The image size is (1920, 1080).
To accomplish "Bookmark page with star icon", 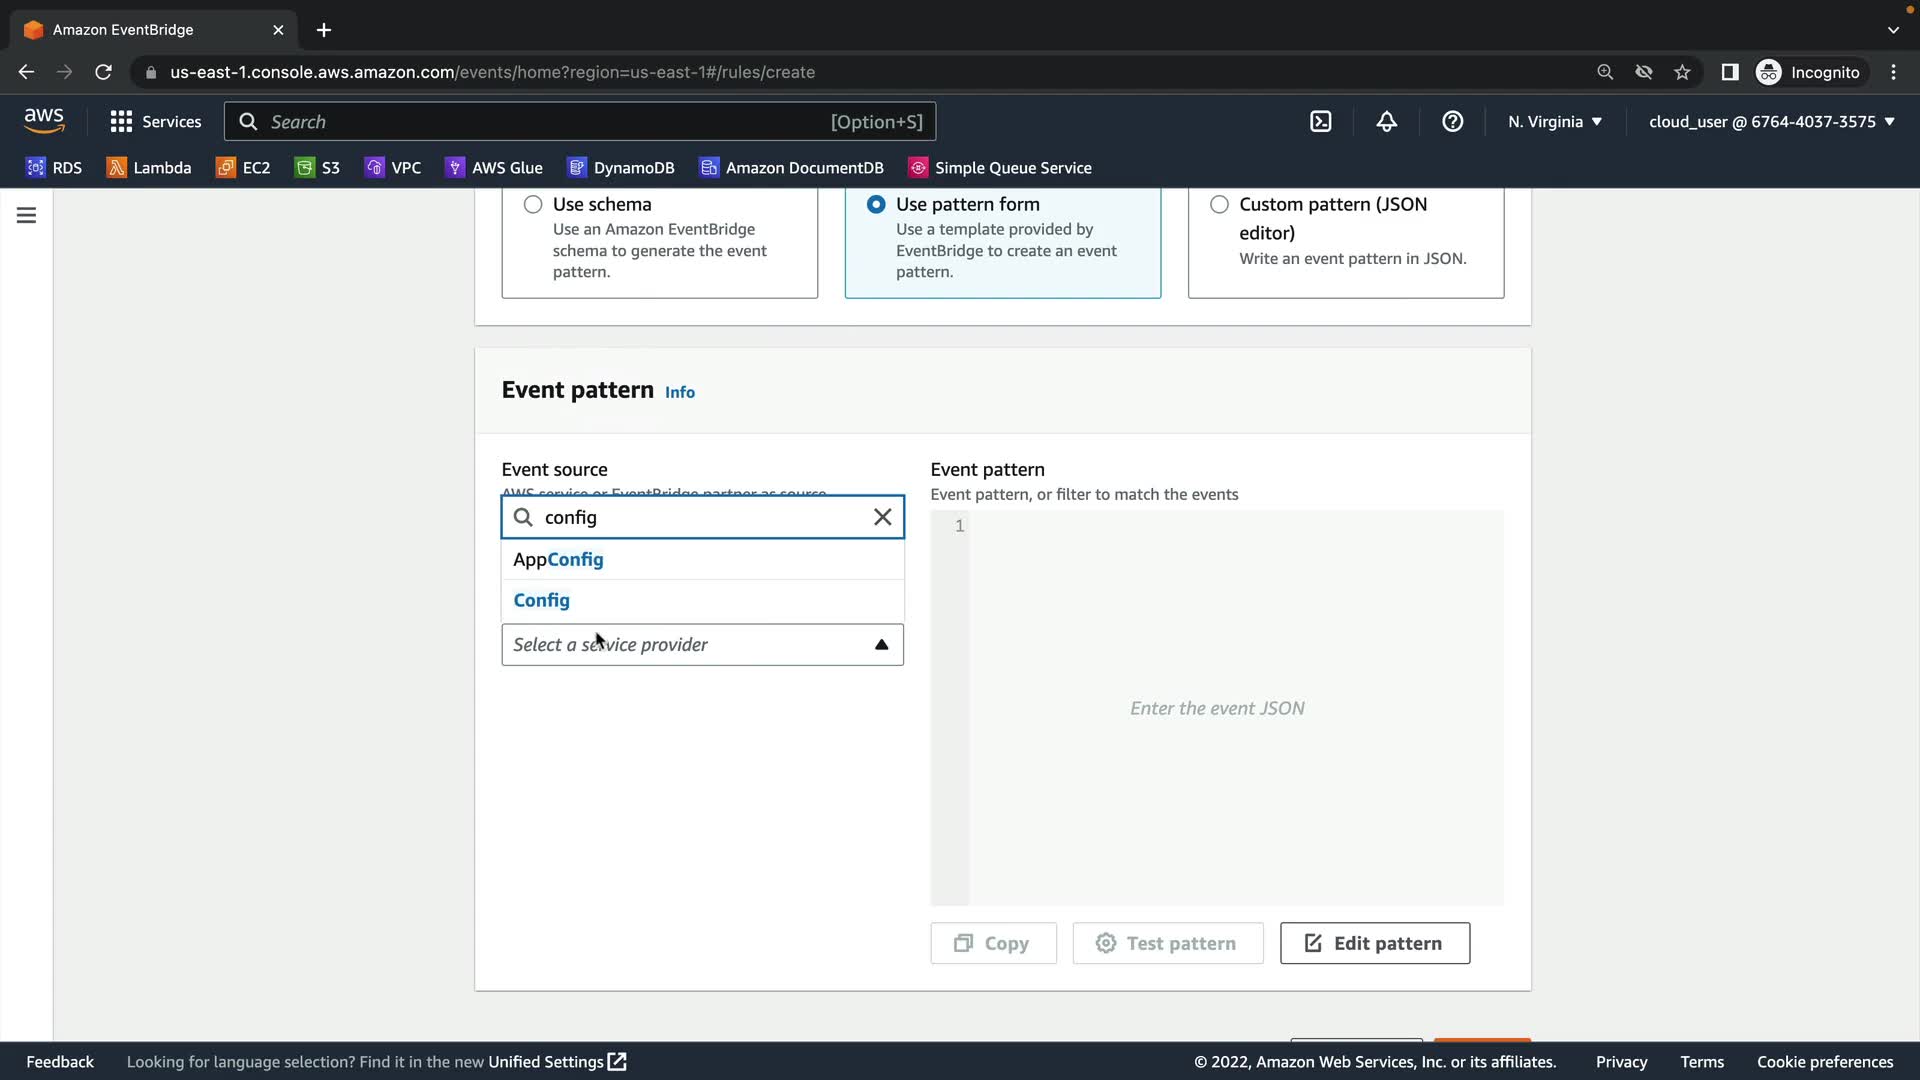I will 1682,72.
